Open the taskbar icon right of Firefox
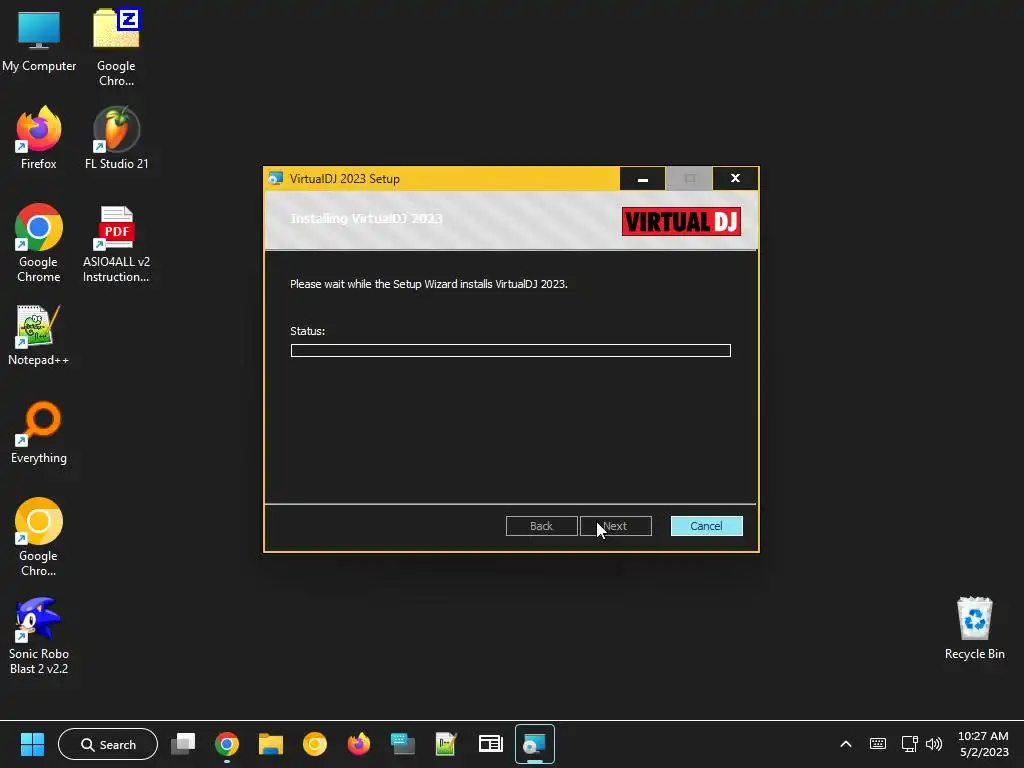Viewport: 1024px width, 768px height. 402,744
